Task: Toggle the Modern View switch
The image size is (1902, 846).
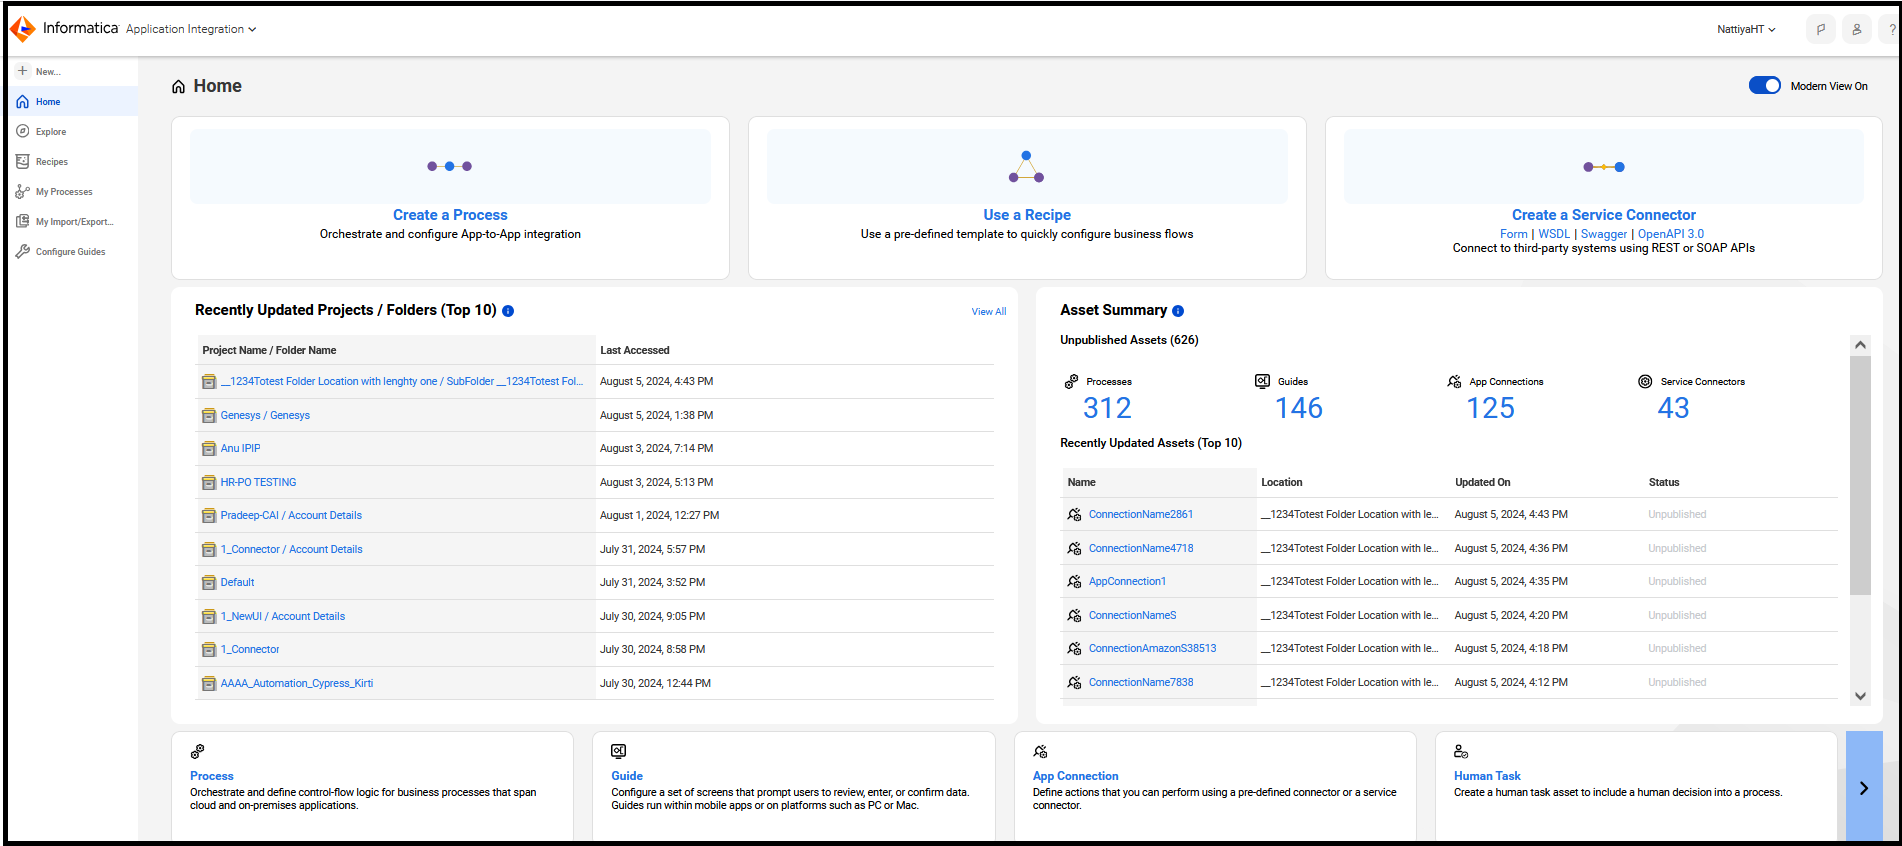Action: (1765, 86)
